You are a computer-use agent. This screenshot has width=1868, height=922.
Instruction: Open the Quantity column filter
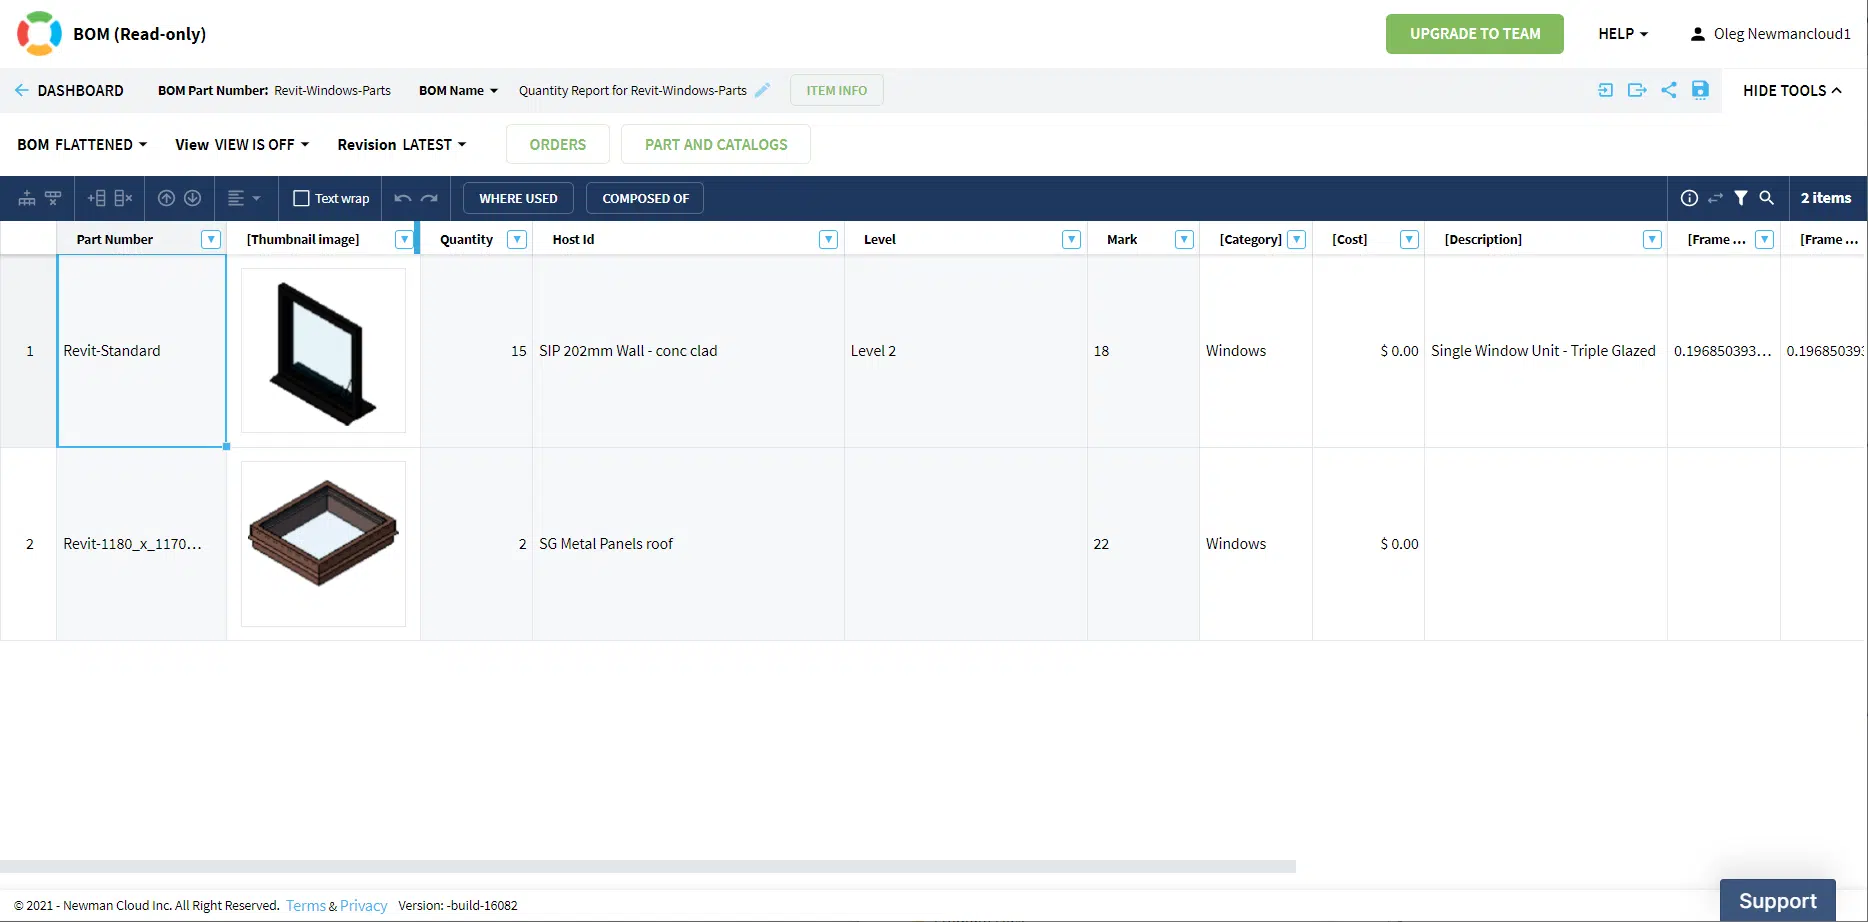click(x=517, y=239)
